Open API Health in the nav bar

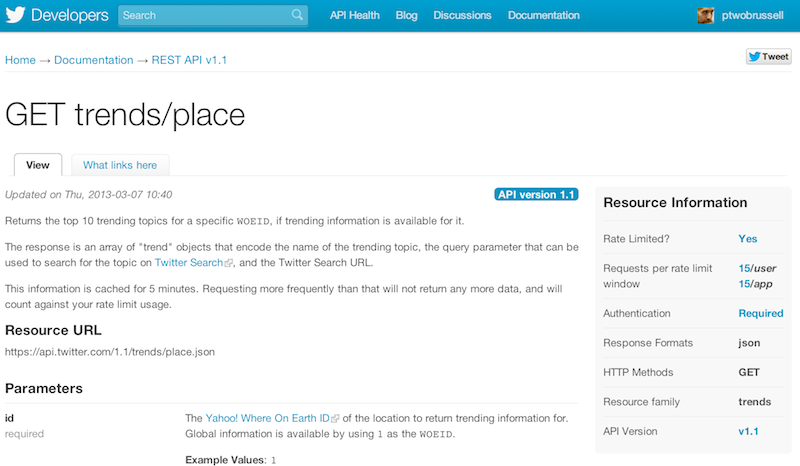tap(355, 15)
